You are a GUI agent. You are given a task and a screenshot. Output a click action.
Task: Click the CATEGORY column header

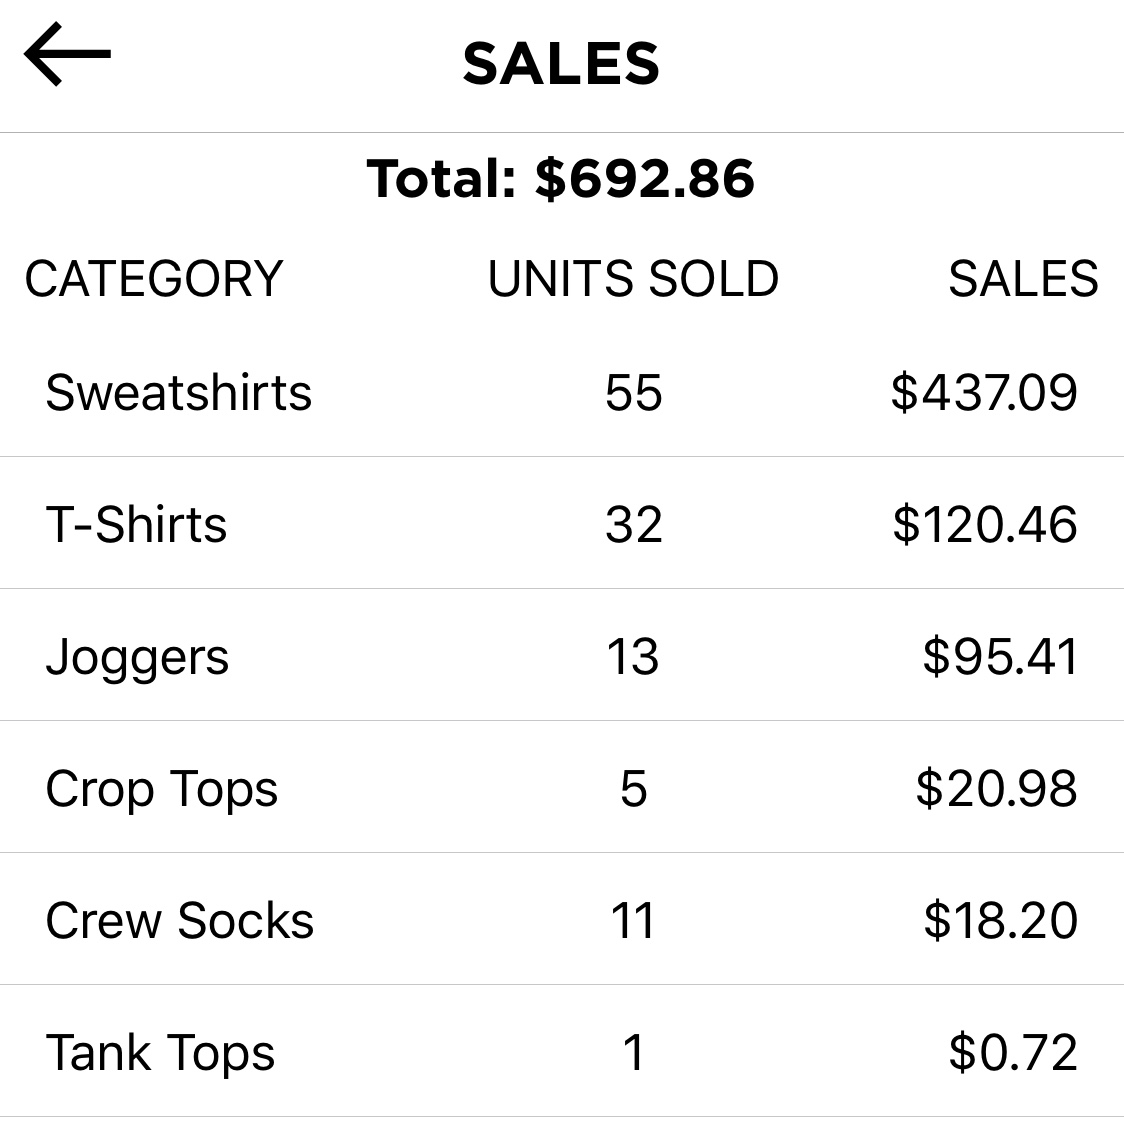[x=154, y=278]
